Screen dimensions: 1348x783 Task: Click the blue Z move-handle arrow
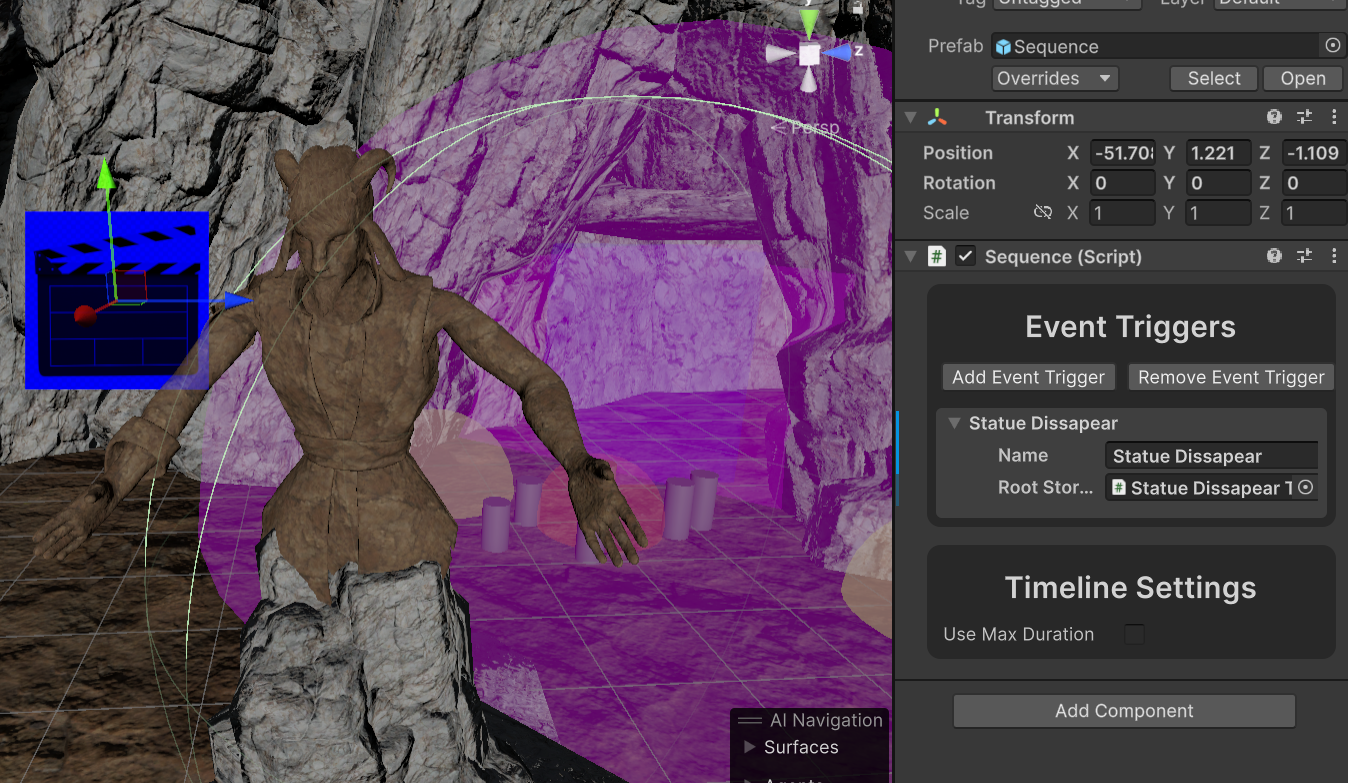click(238, 299)
